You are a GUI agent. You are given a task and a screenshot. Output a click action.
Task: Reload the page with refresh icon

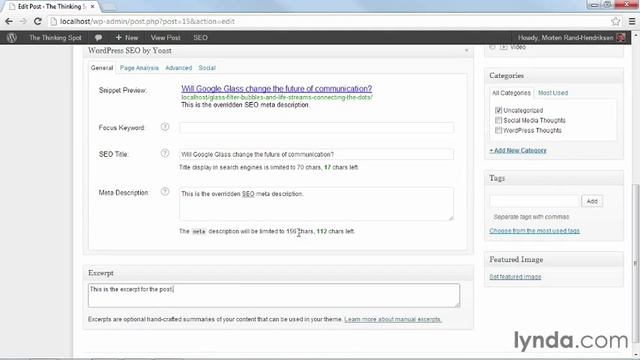(38, 21)
